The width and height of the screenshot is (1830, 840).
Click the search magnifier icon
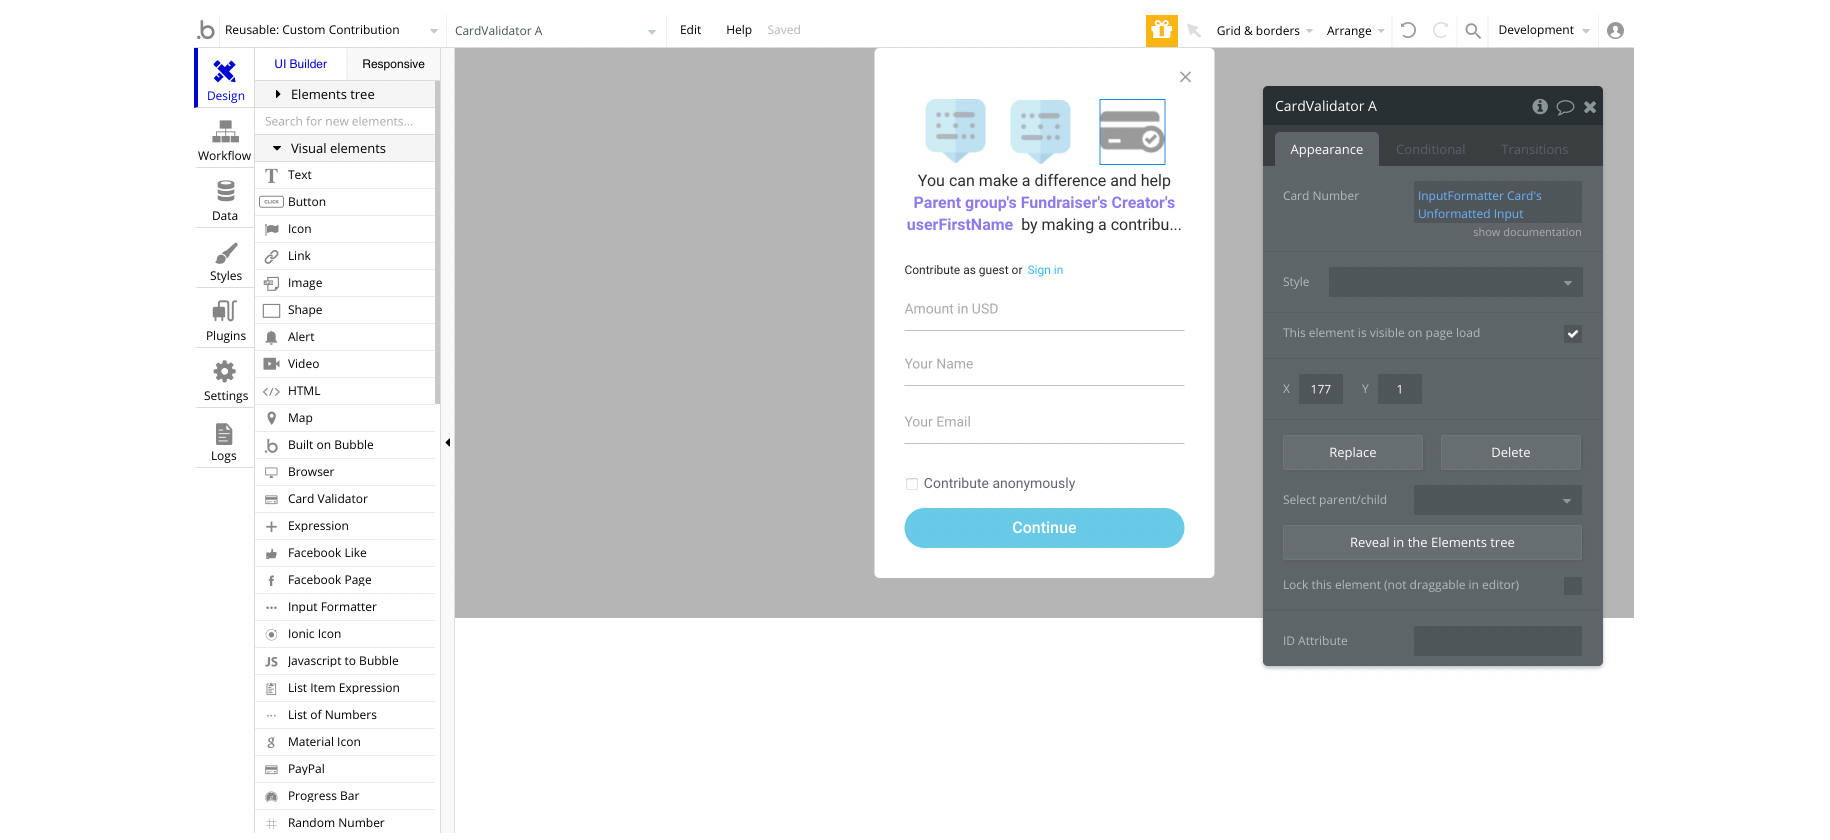pyautogui.click(x=1472, y=31)
